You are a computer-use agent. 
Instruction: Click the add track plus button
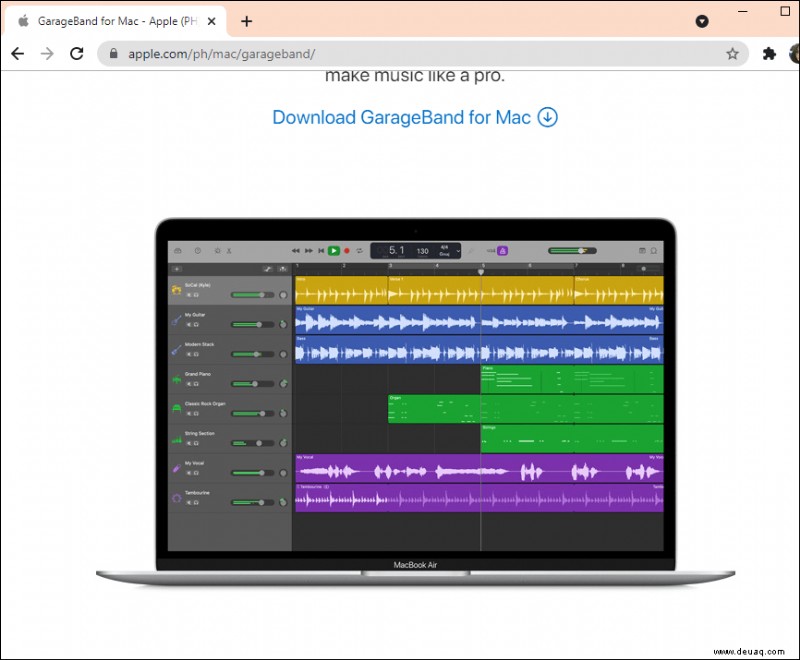tap(177, 269)
